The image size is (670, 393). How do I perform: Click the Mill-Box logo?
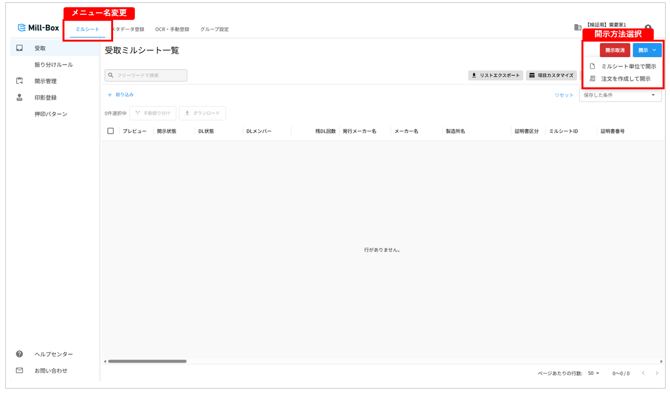click(38, 28)
